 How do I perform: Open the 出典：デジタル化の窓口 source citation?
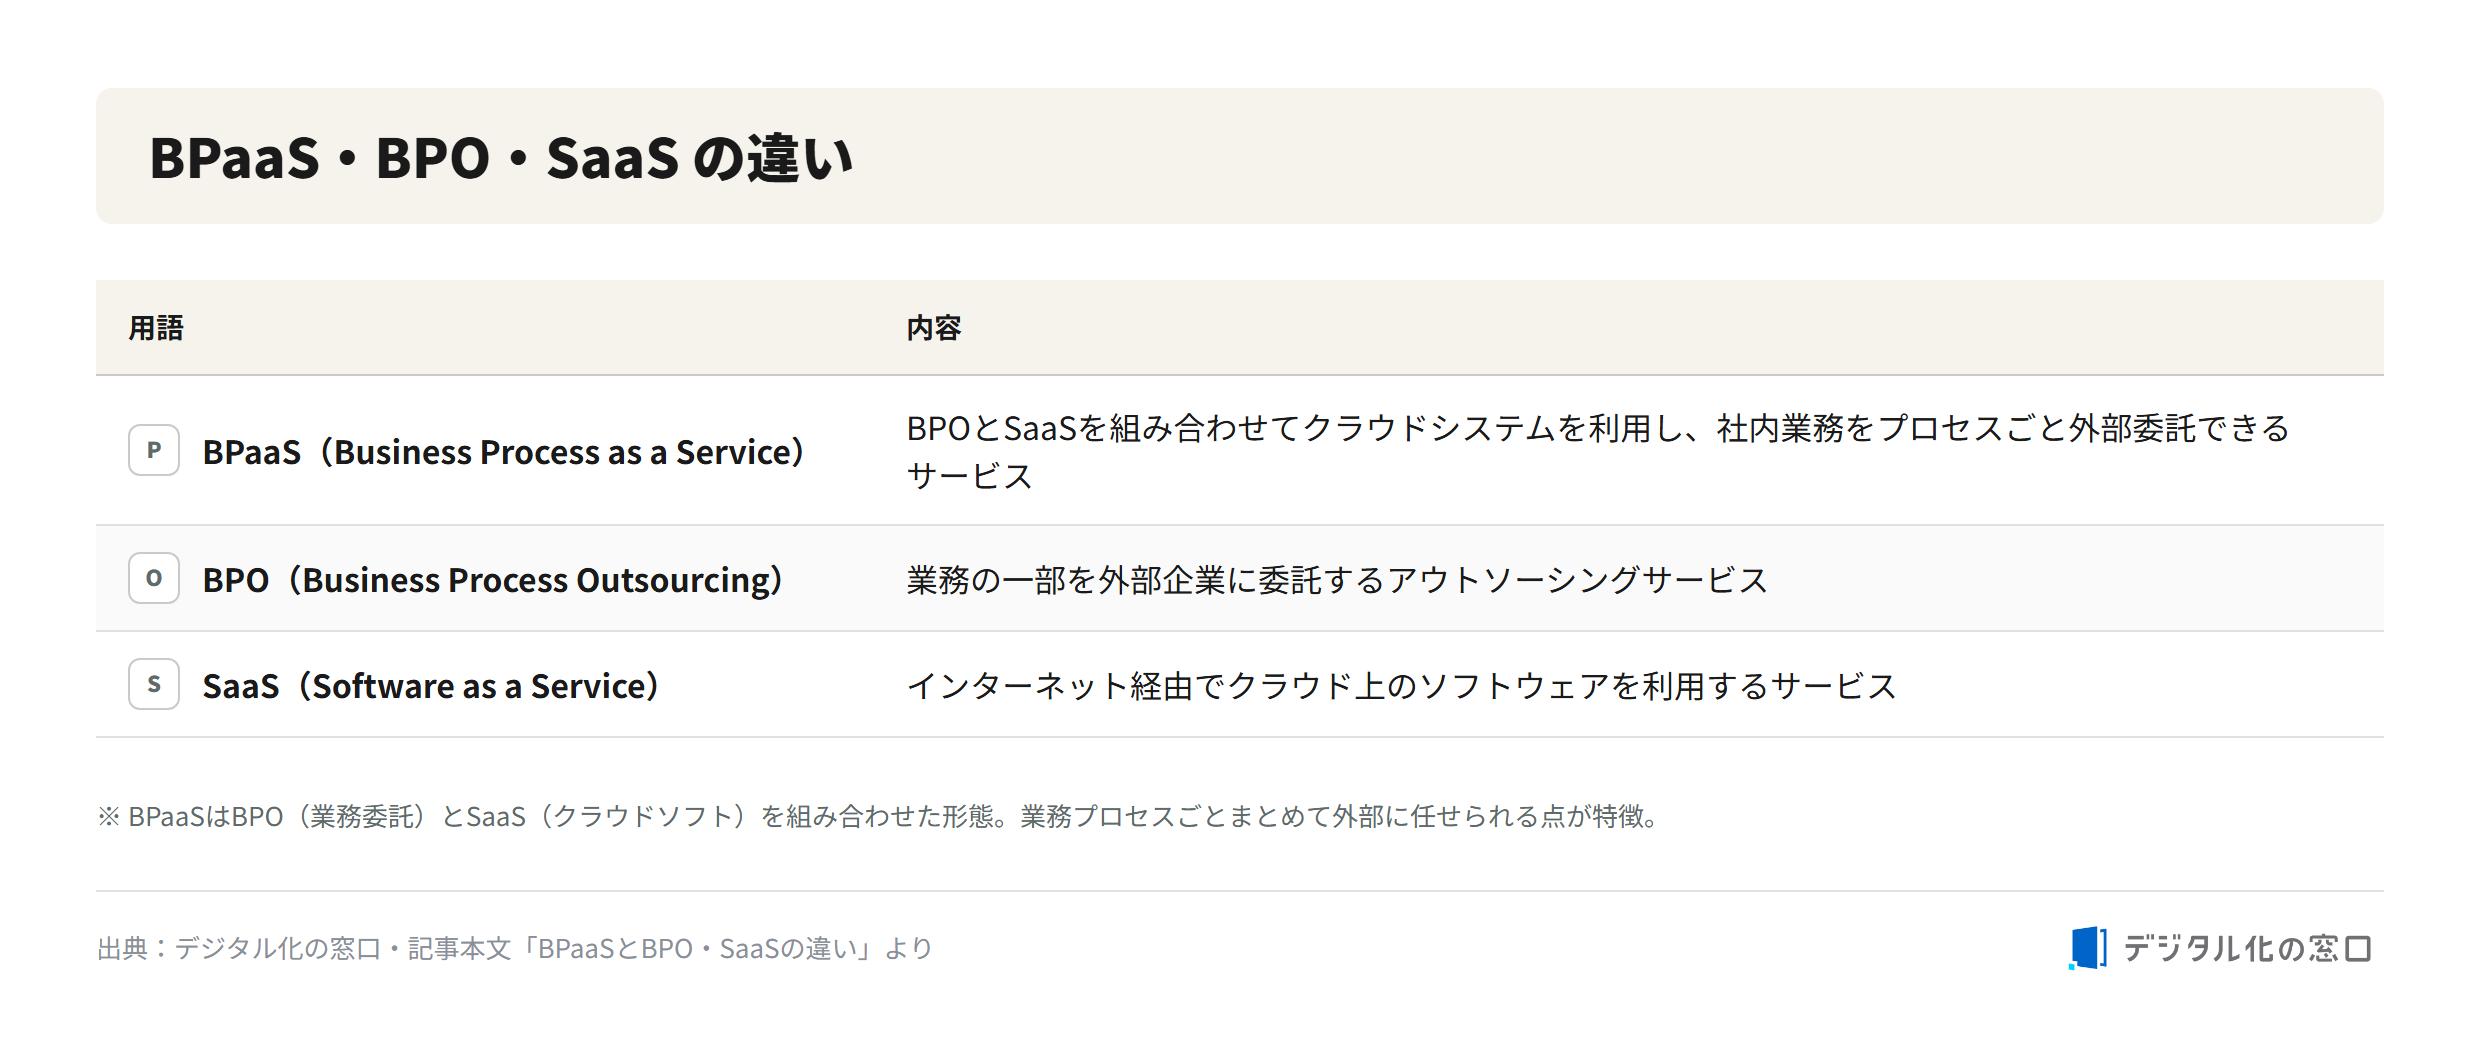[x=515, y=948]
